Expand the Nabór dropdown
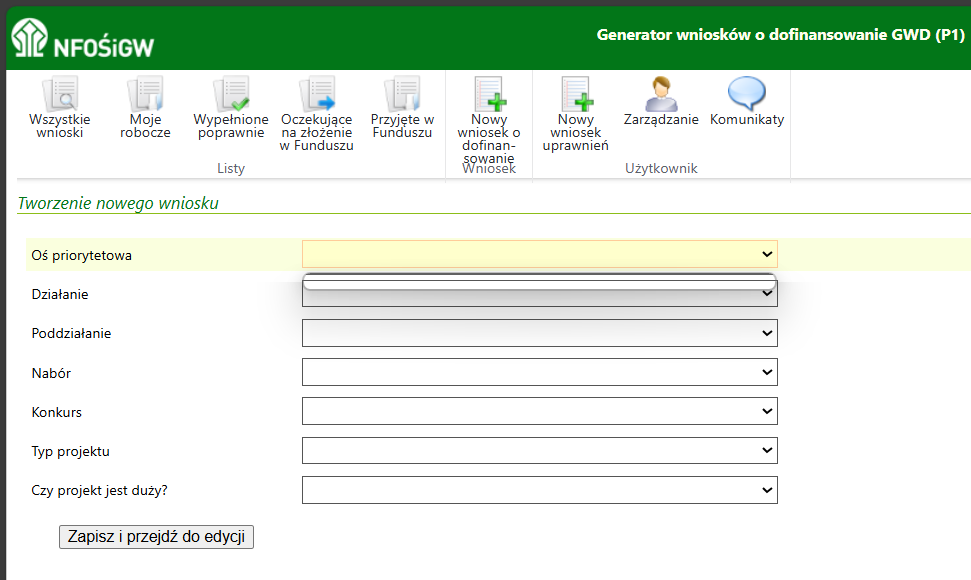This screenshot has width=971, height=580. pos(539,373)
